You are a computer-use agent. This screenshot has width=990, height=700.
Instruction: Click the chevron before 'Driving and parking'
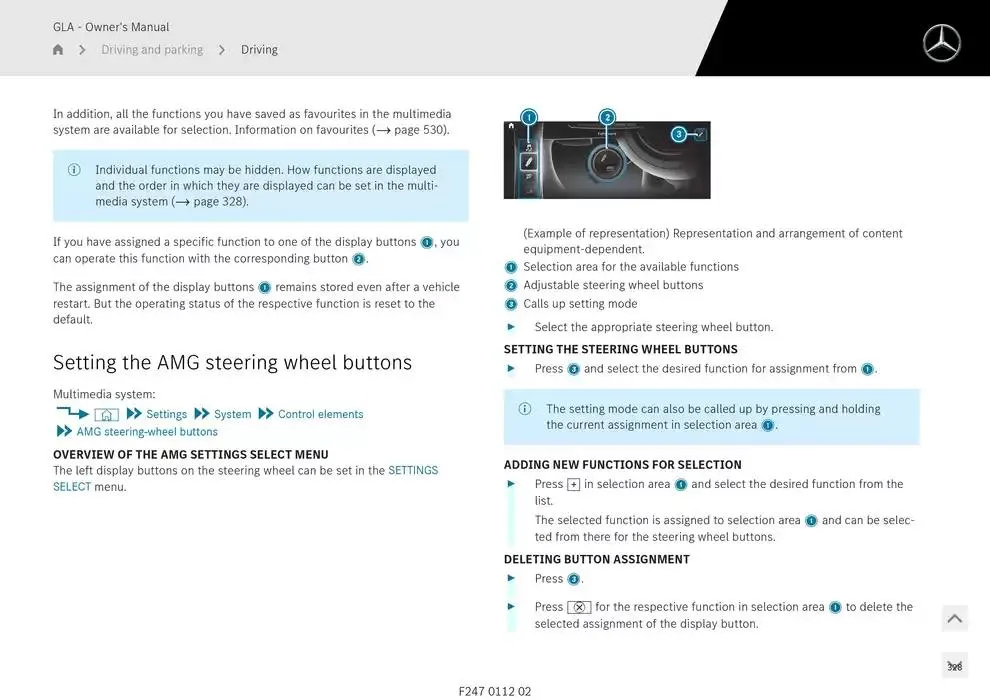point(82,50)
